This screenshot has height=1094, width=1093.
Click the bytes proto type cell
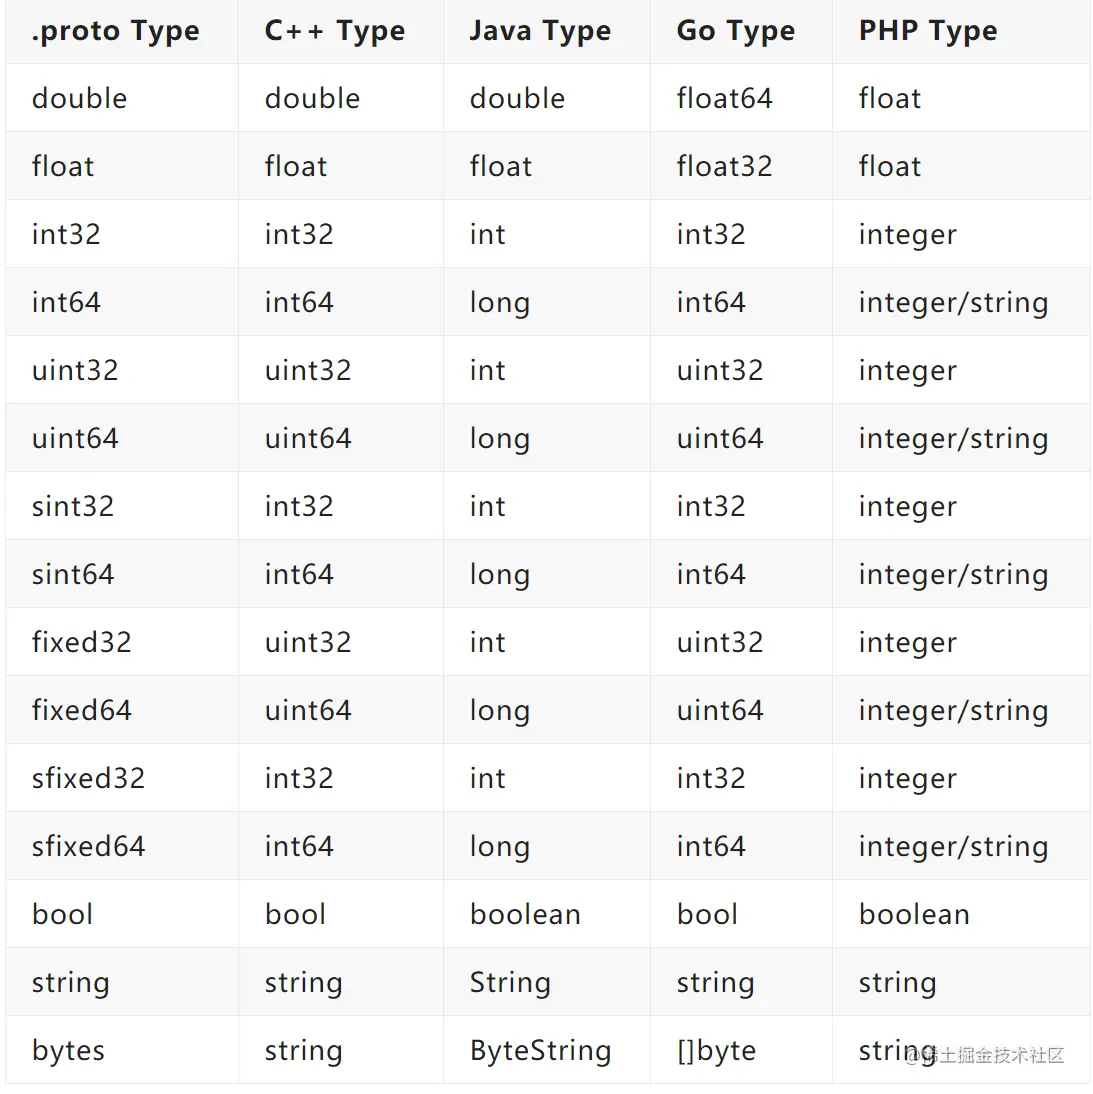68,1050
